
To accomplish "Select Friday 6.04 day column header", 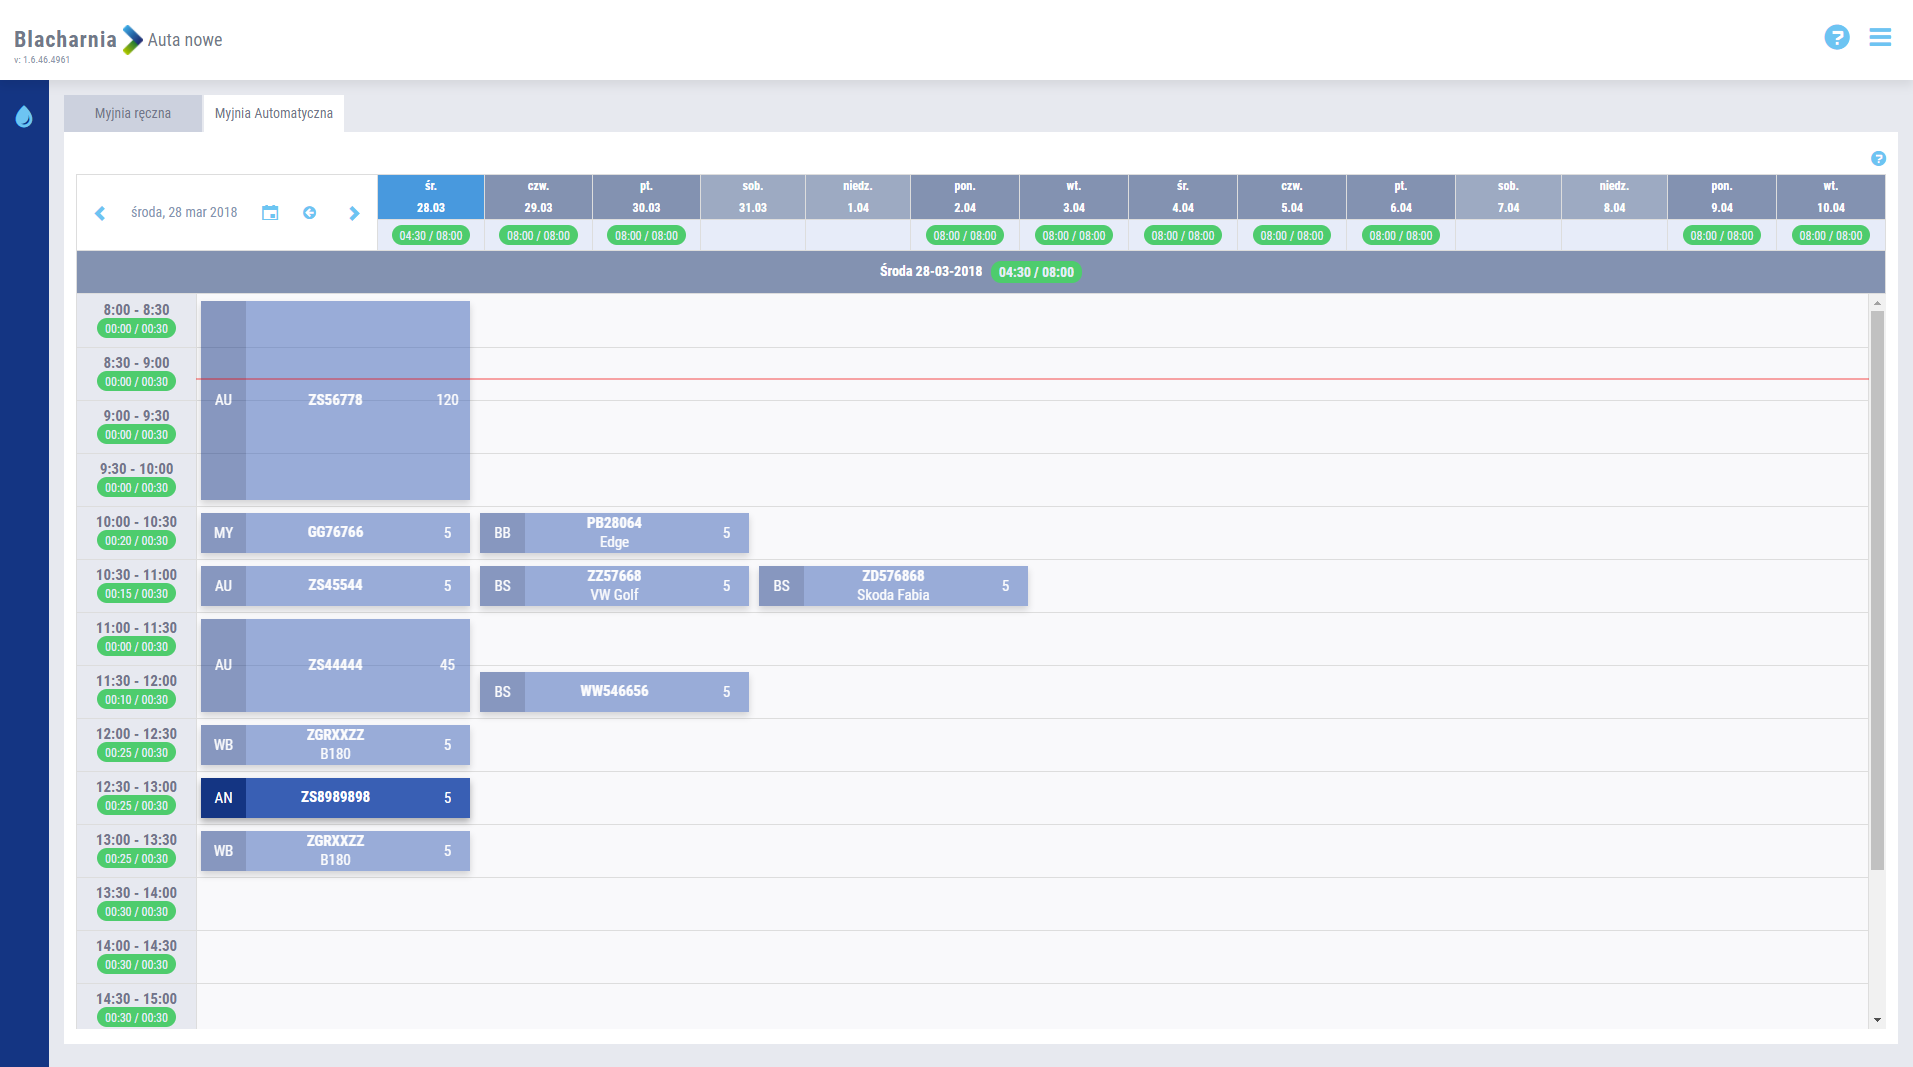I will pos(1400,197).
